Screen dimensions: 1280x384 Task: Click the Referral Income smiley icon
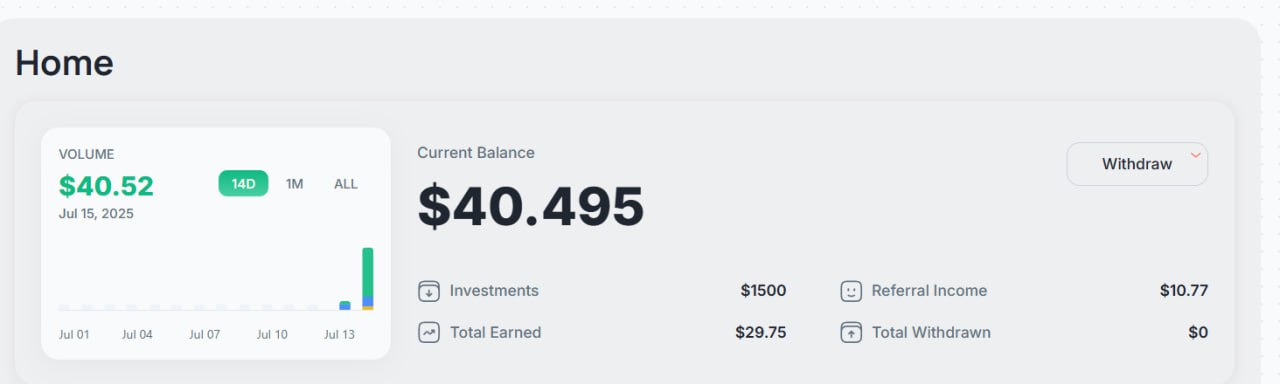pyautogui.click(x=851, y=292)
